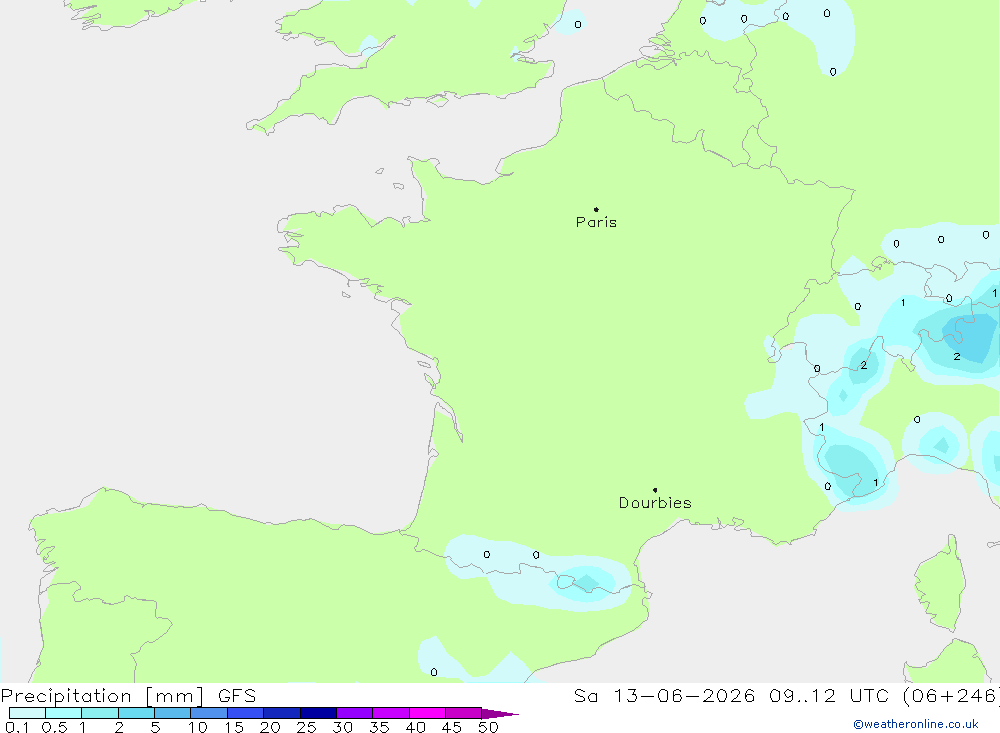This screenshot has height=733, width=1000.
Task: Pick the 20–25 mm dark blue legend swatch
Action: 281,713
